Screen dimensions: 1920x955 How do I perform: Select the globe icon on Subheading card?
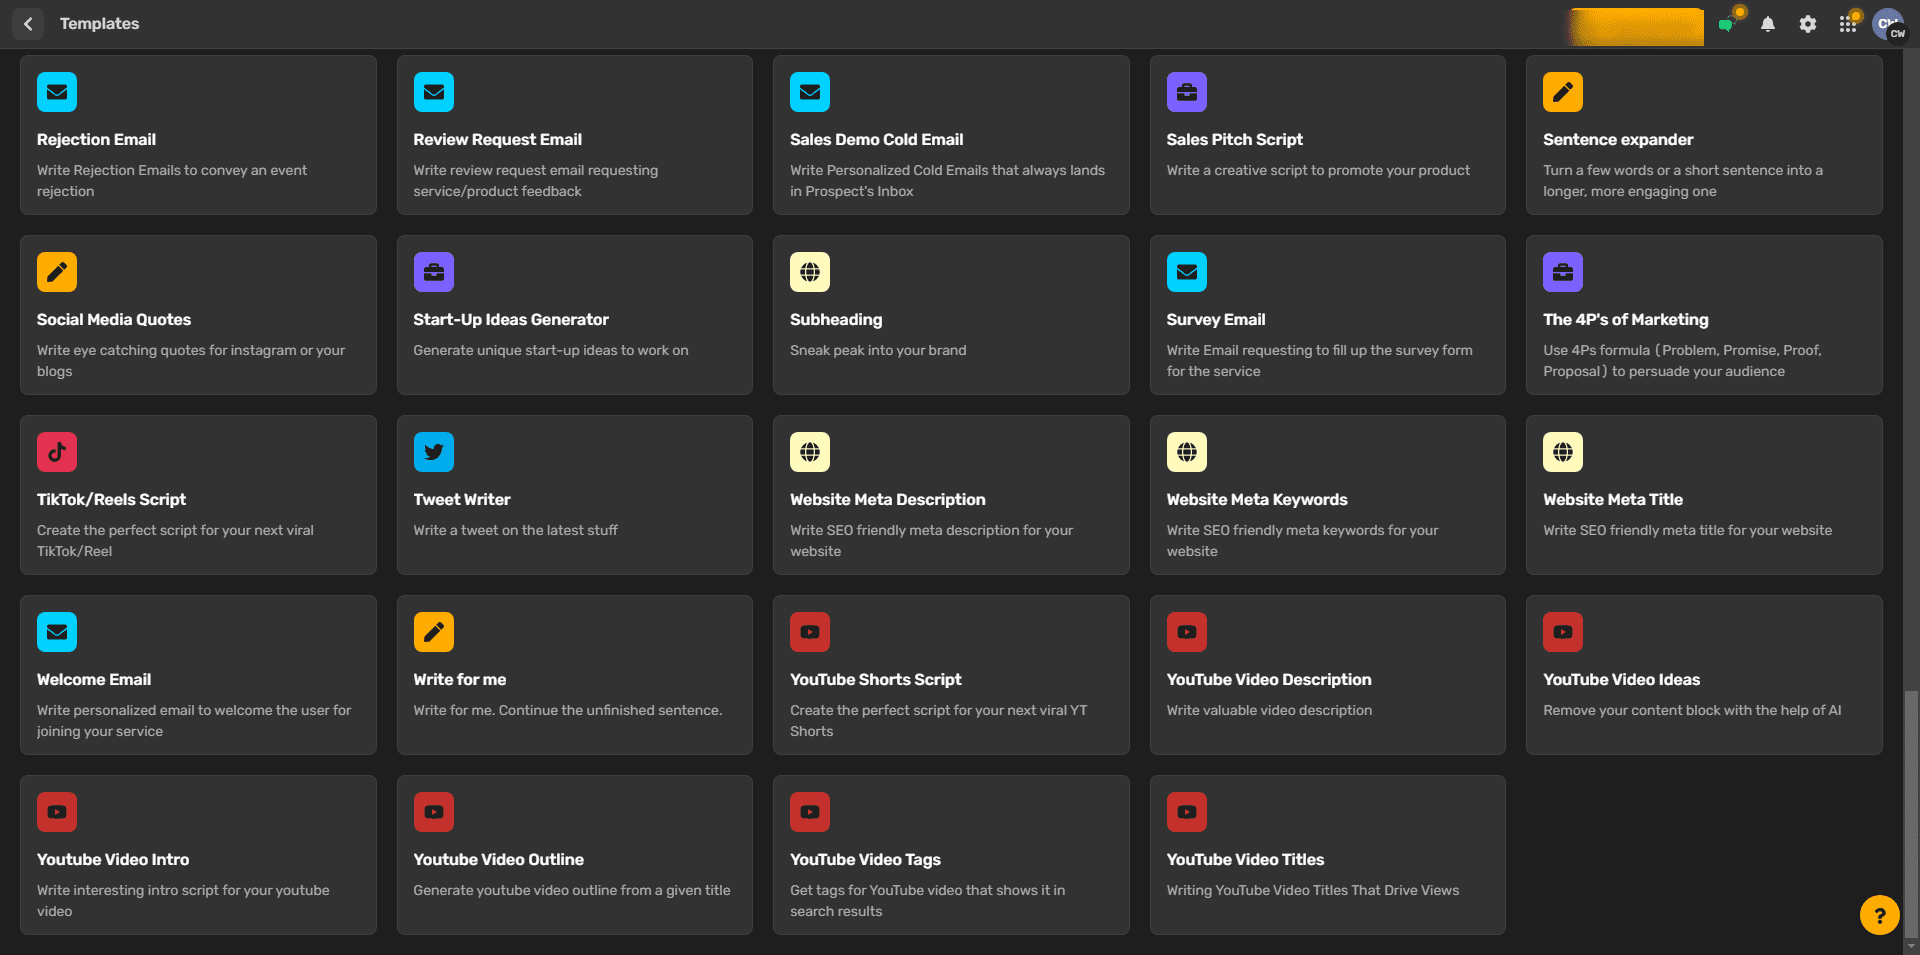pyautogui.click(x=810, y=271)
